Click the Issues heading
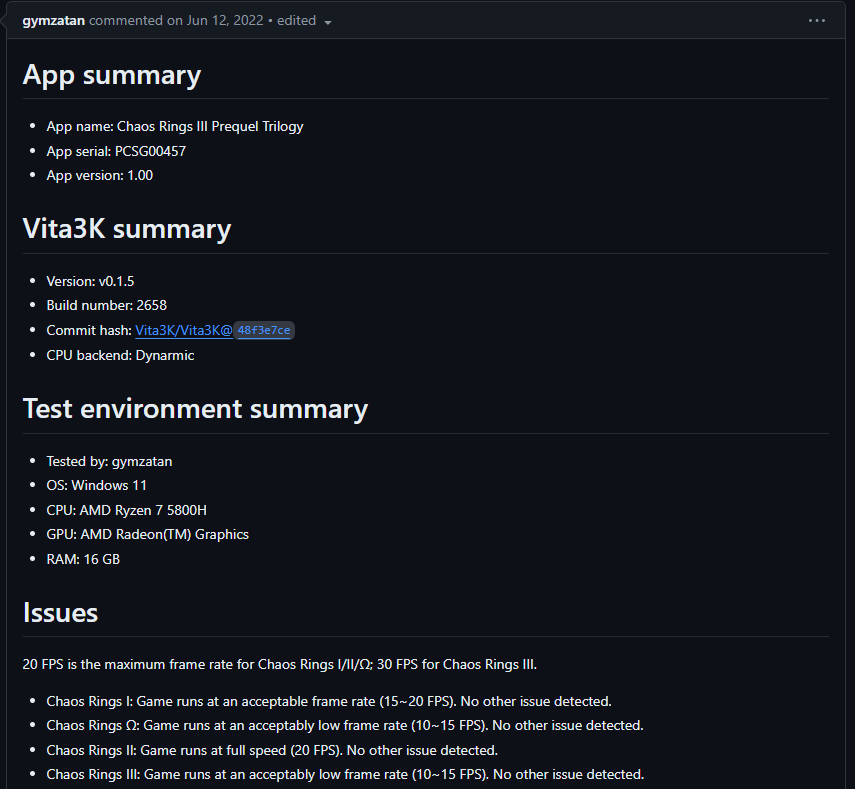This screenshot has height=789, width=855. tap(60, 612)
